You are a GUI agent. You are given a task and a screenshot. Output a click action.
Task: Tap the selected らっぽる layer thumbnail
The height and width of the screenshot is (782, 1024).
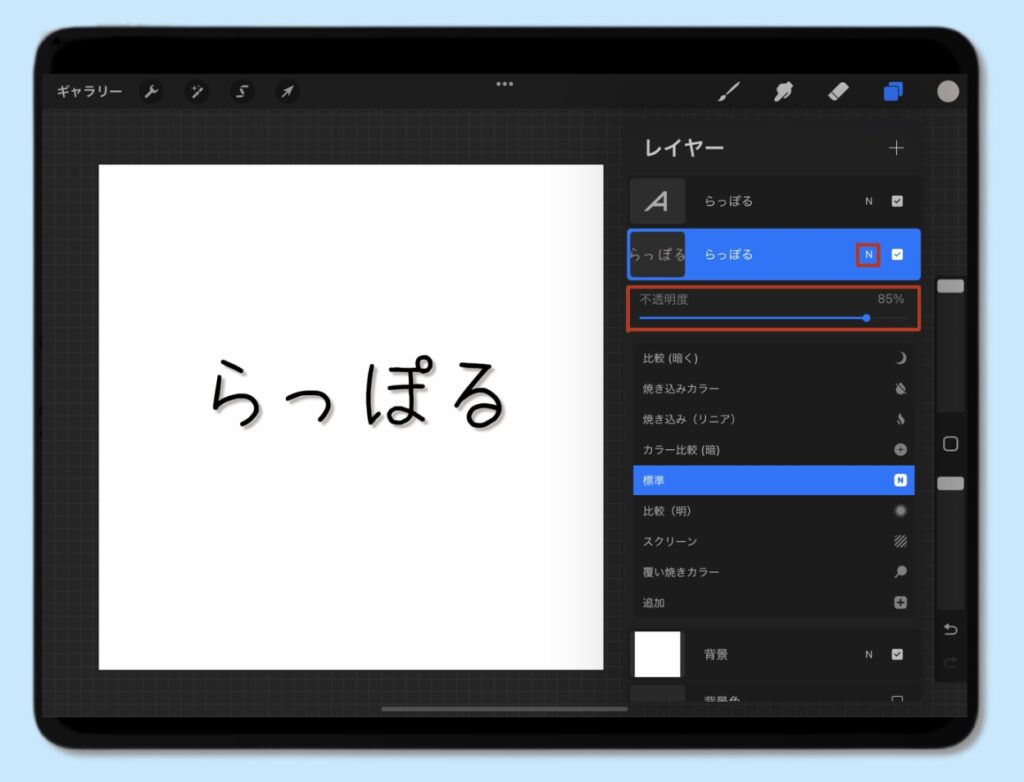(x=658, y=255)
